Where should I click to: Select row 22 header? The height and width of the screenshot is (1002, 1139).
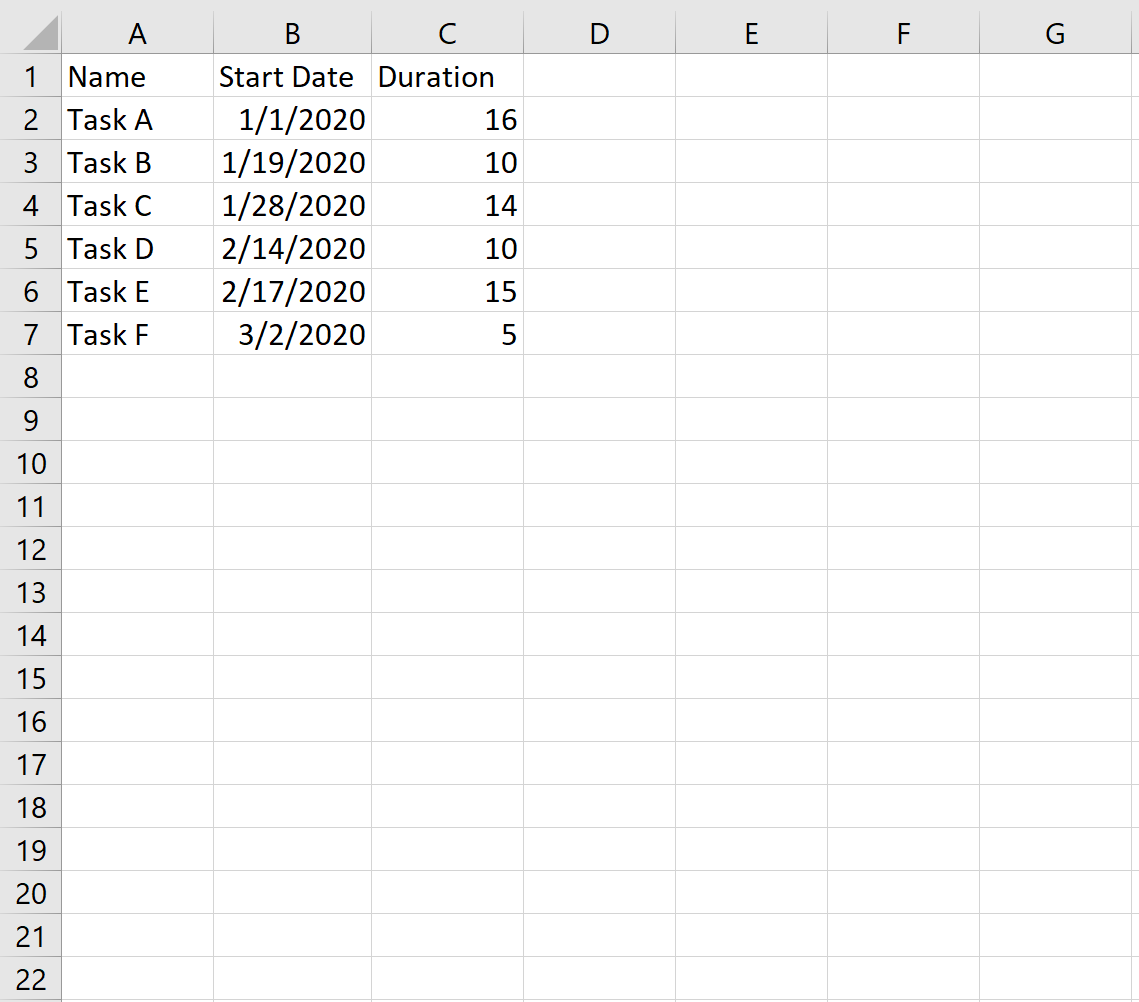pyautogui.click(x=31, y=979)
